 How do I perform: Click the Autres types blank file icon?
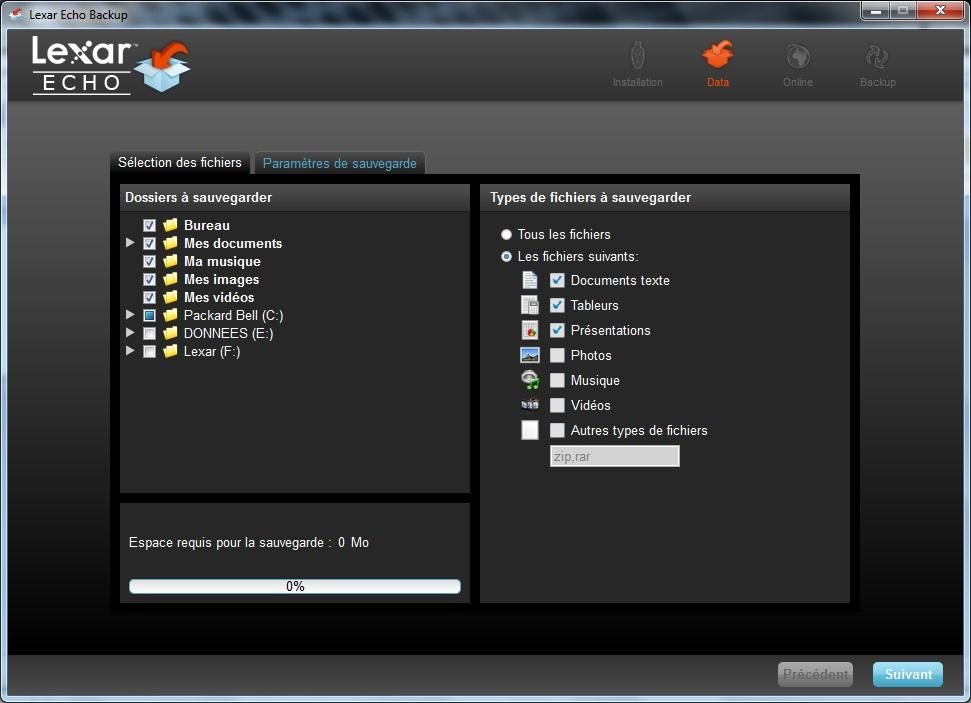click(529, 430)
